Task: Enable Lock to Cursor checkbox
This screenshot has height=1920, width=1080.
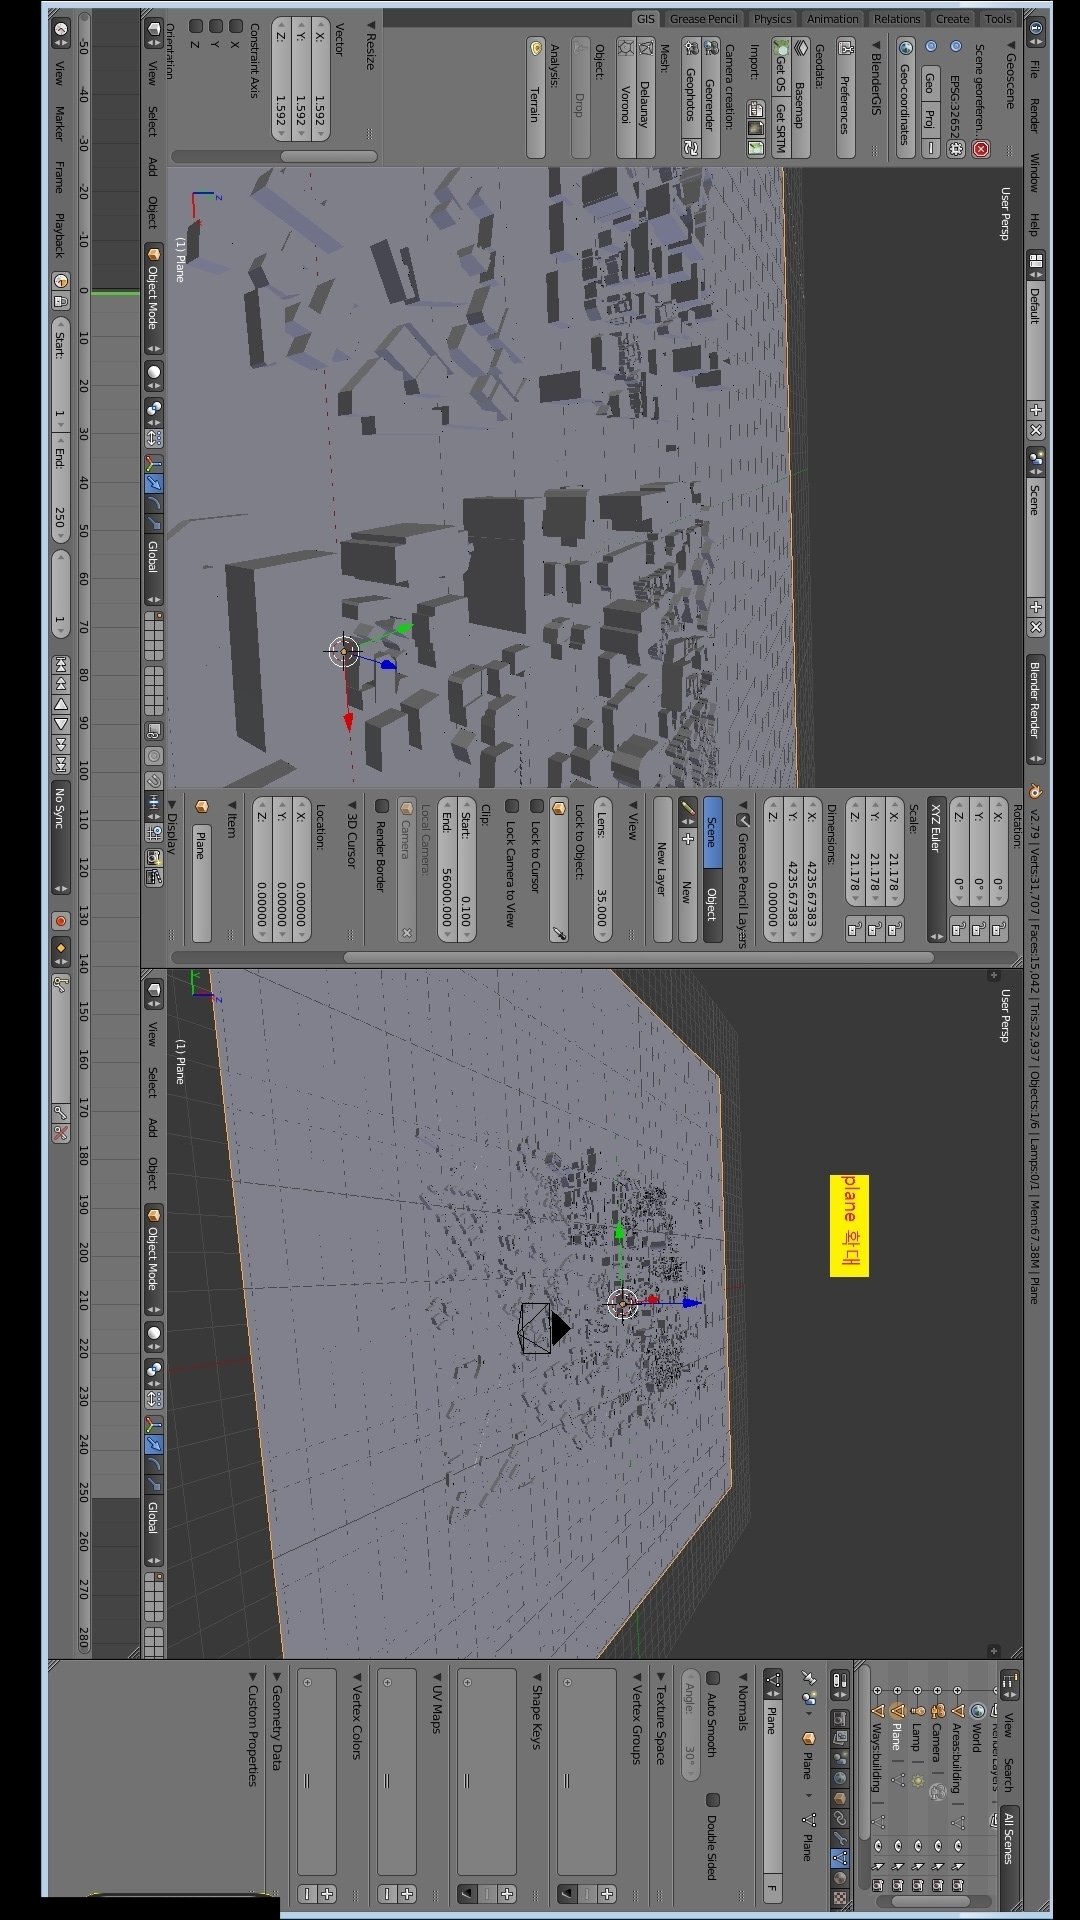Action: pos(536,806)
